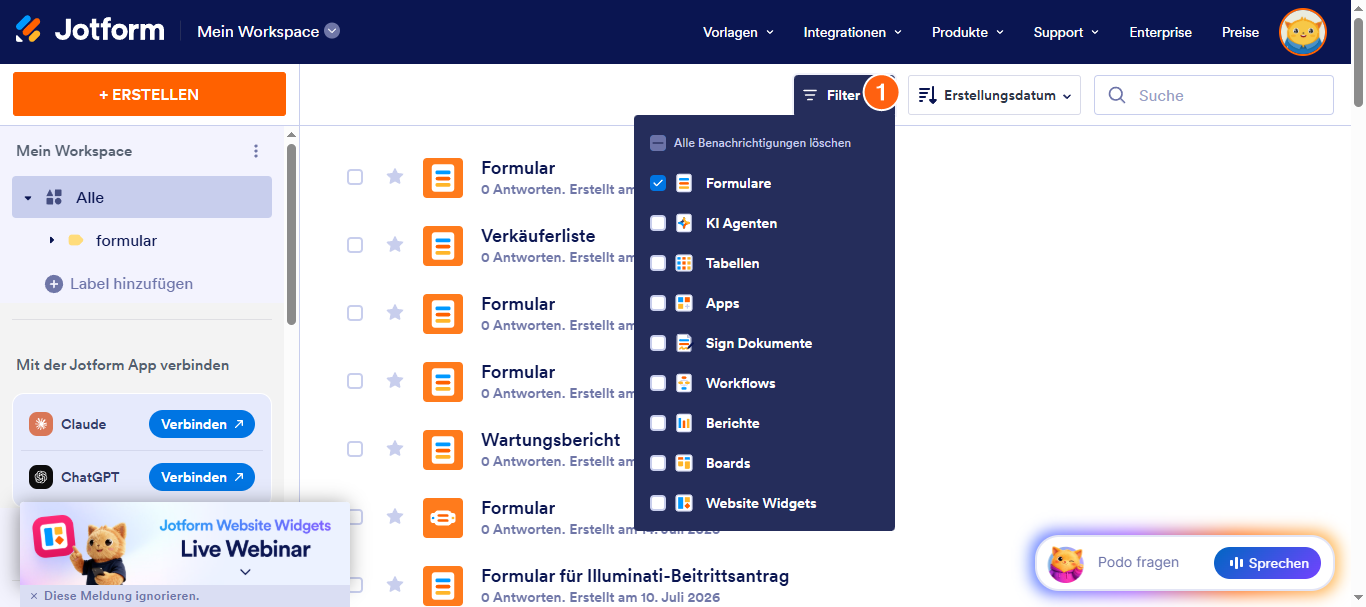Expand the formular label arrow

[51, 240]
